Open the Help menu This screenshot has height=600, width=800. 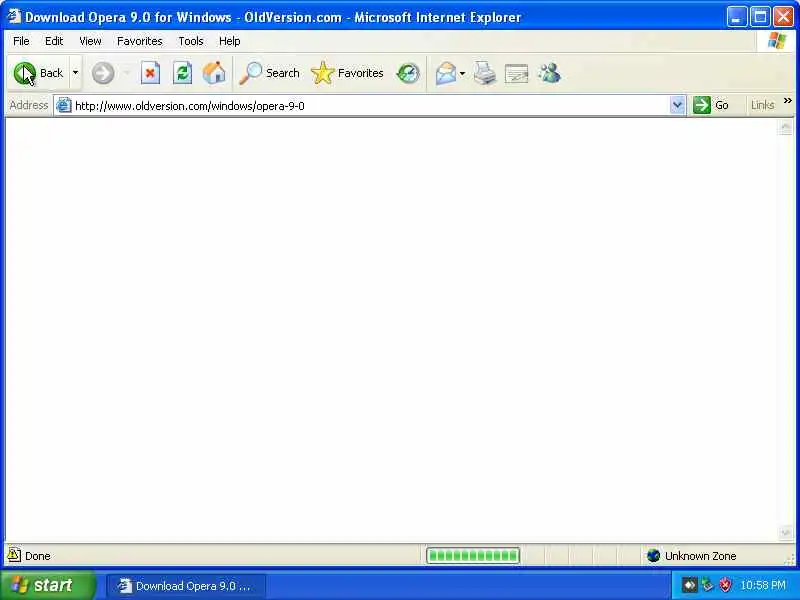(x=229, y=41)
